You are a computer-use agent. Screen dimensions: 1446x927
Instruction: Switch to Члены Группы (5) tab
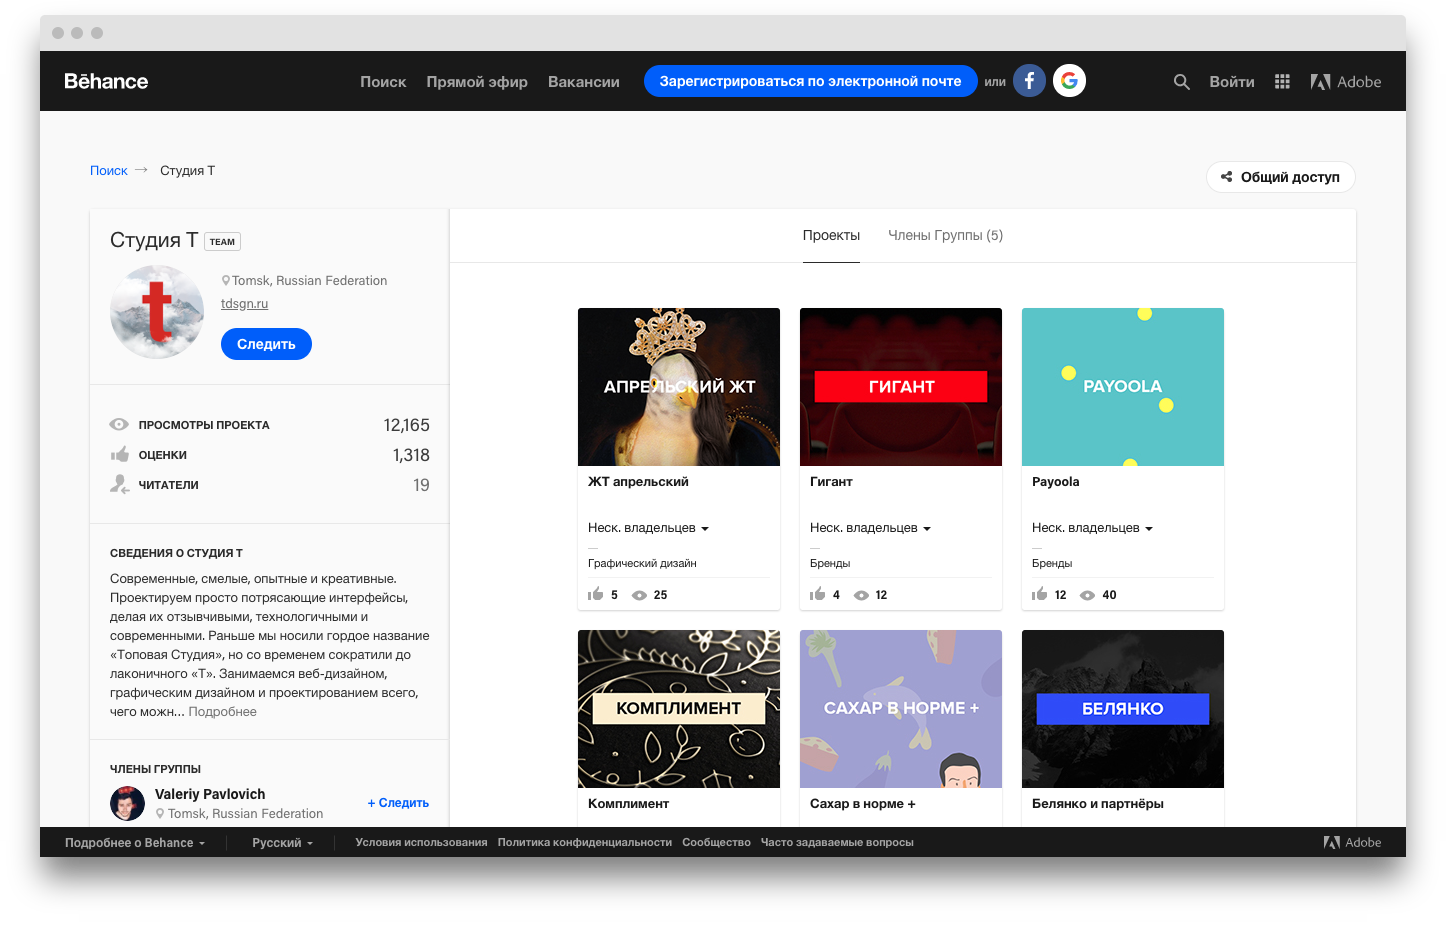945,236
